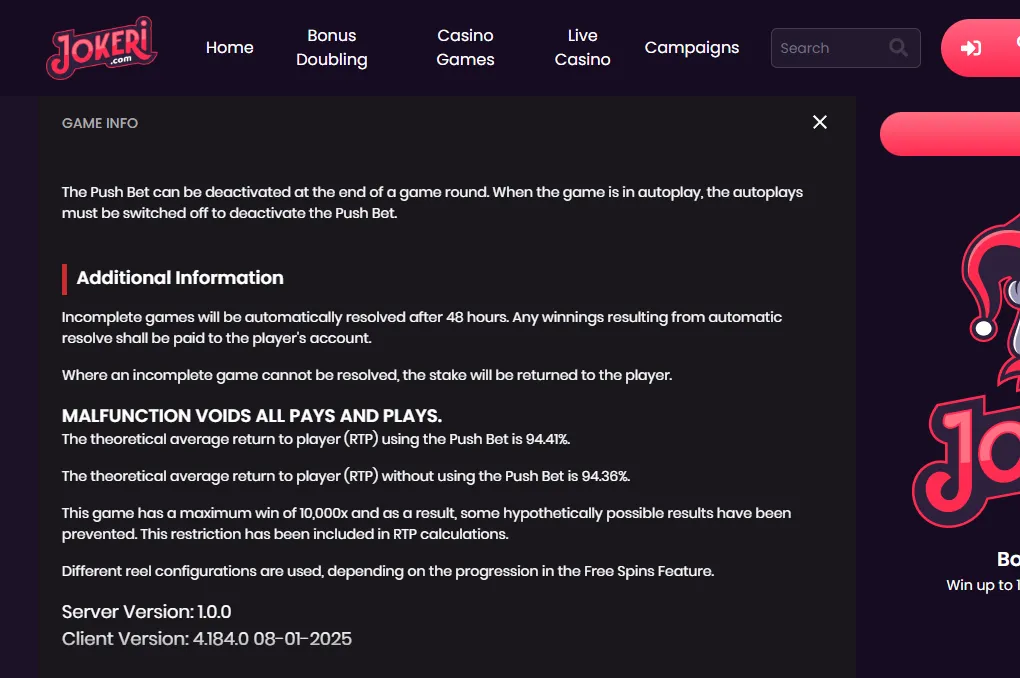
Task: Click the wide pink button below login
Action: pos(950,134)
